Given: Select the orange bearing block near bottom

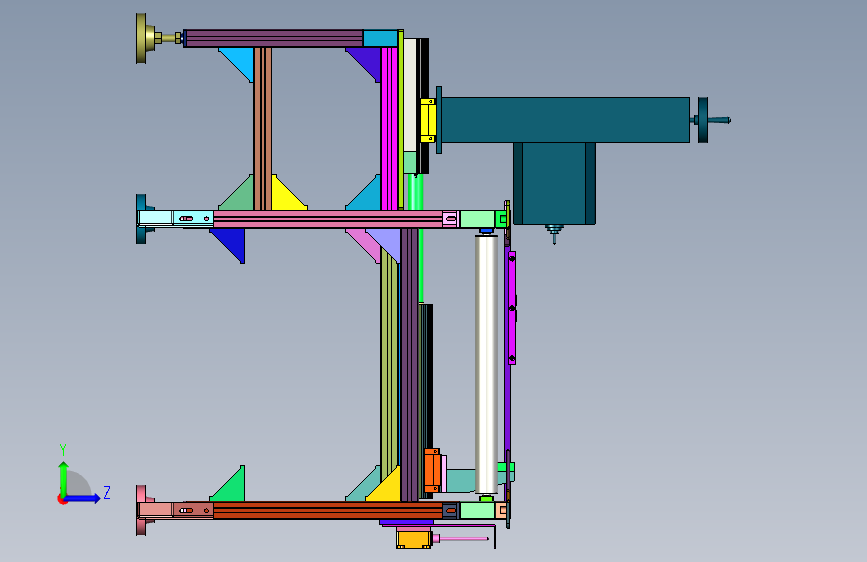Looking at the screenshot, I should [x=432, y=470].
